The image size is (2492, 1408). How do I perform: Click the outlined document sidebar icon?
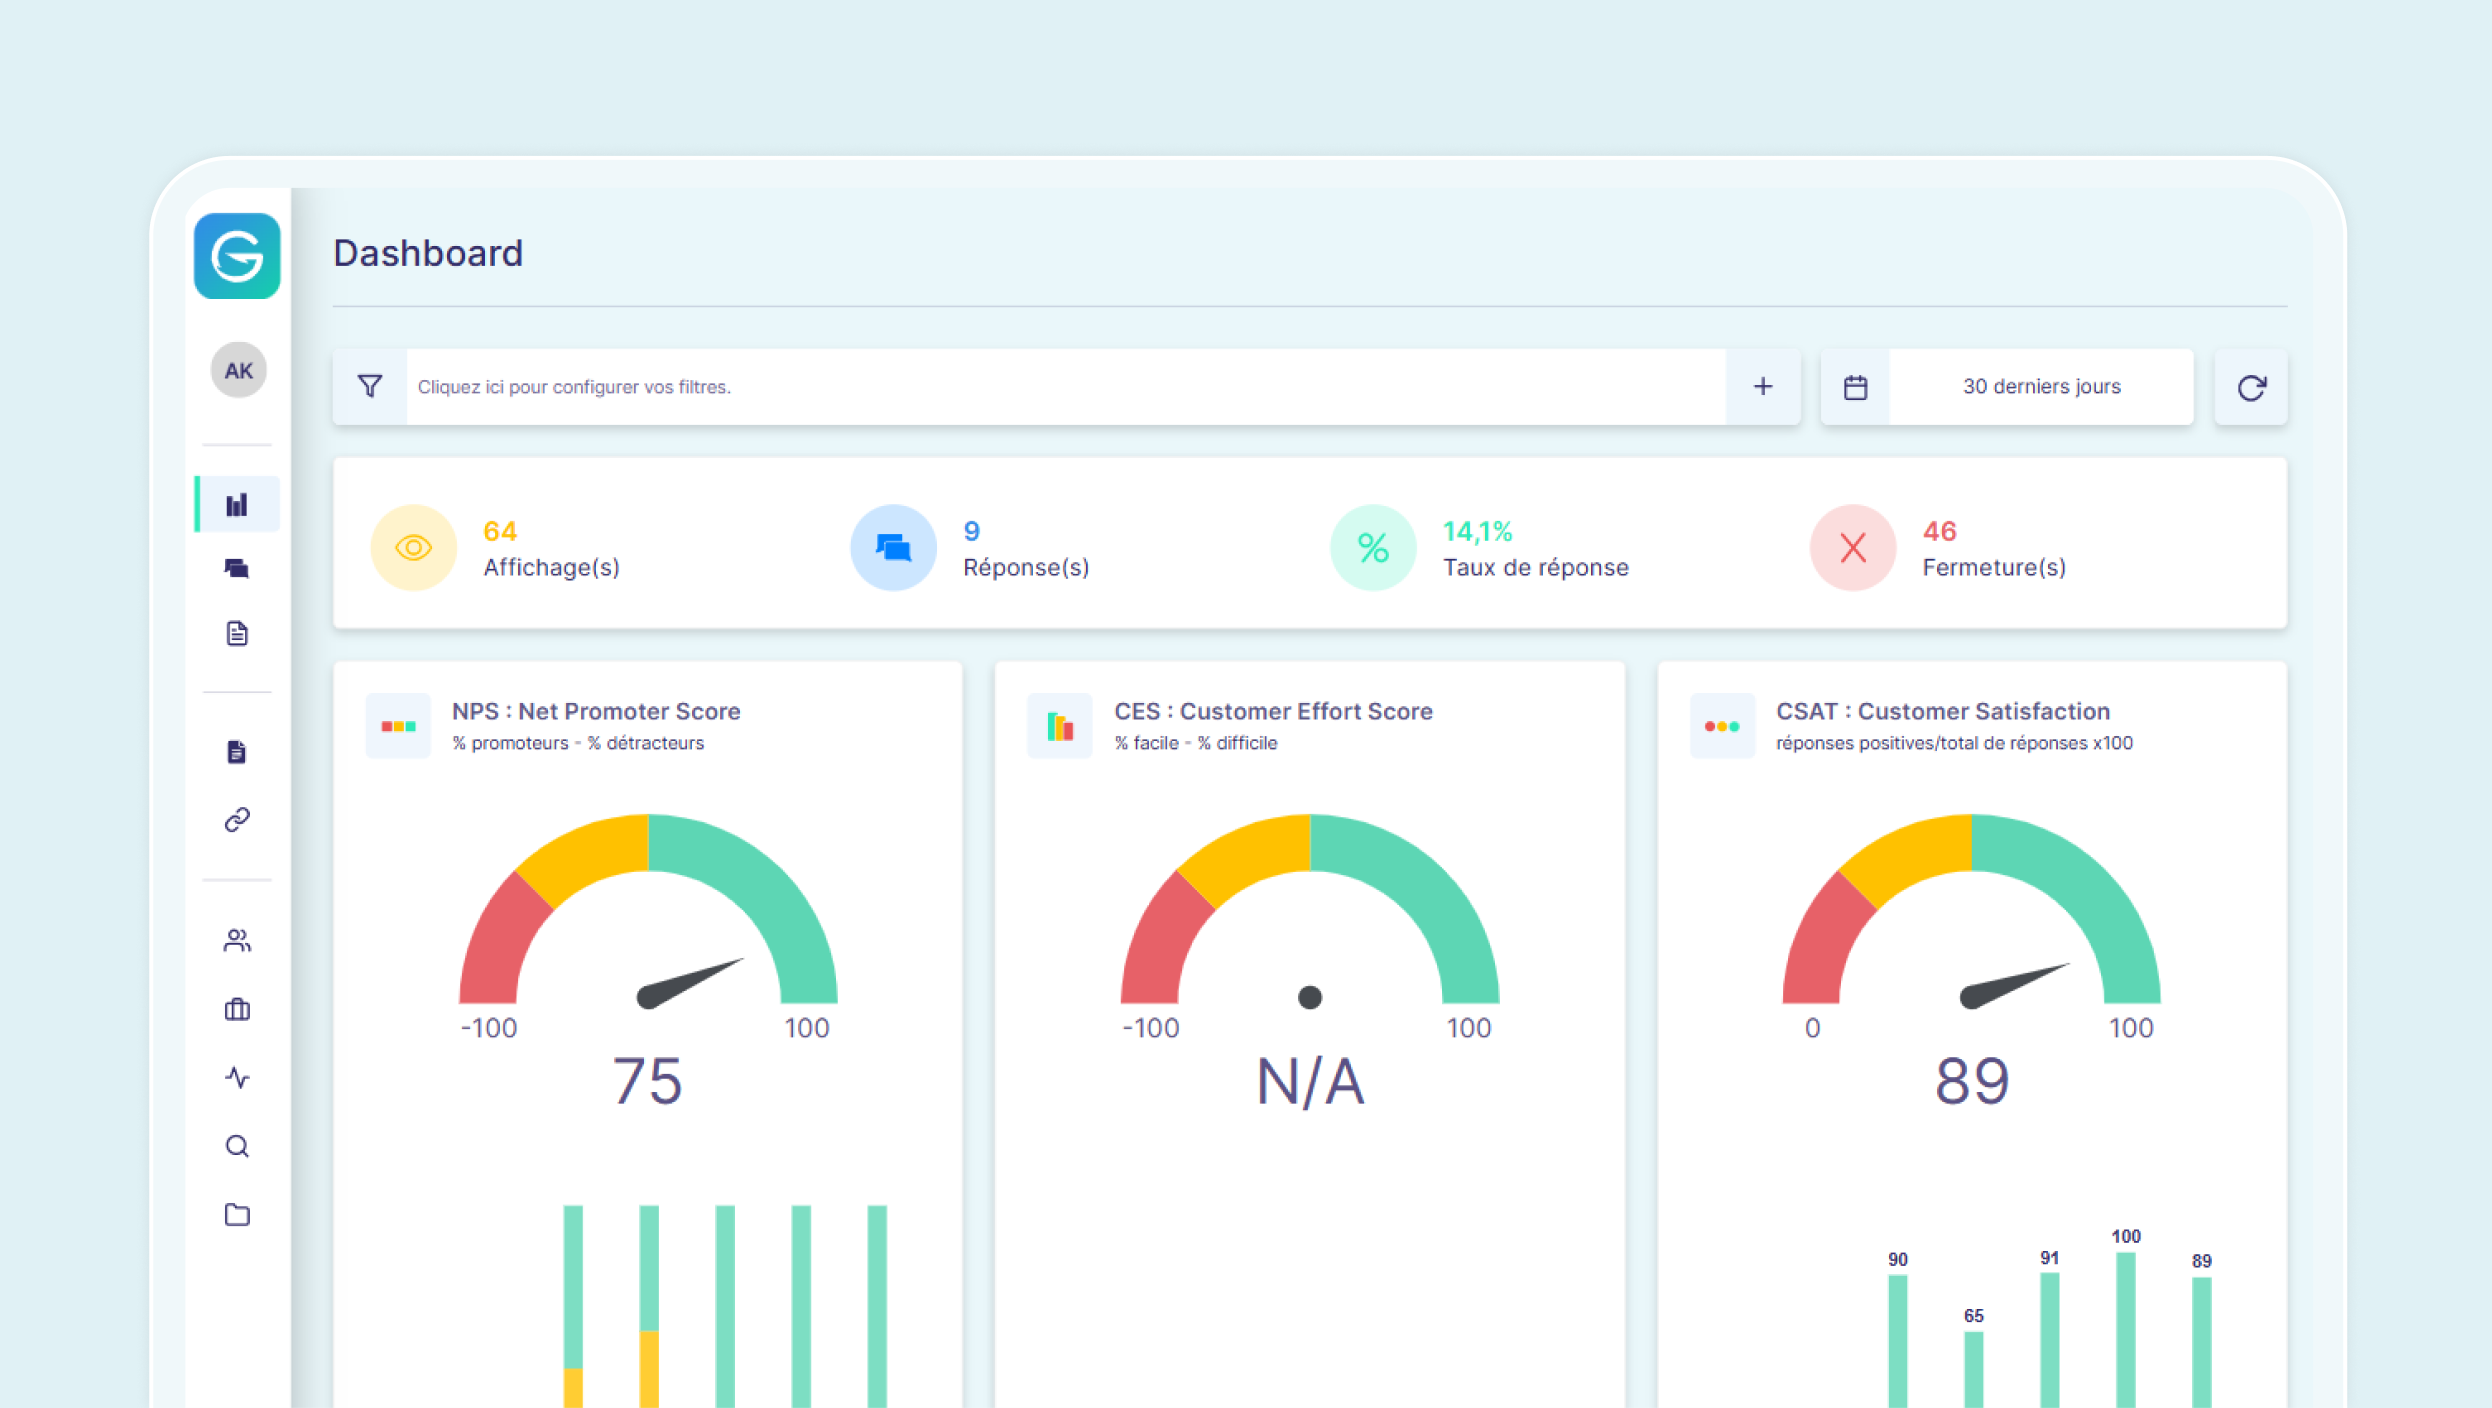tap(237, 633)
